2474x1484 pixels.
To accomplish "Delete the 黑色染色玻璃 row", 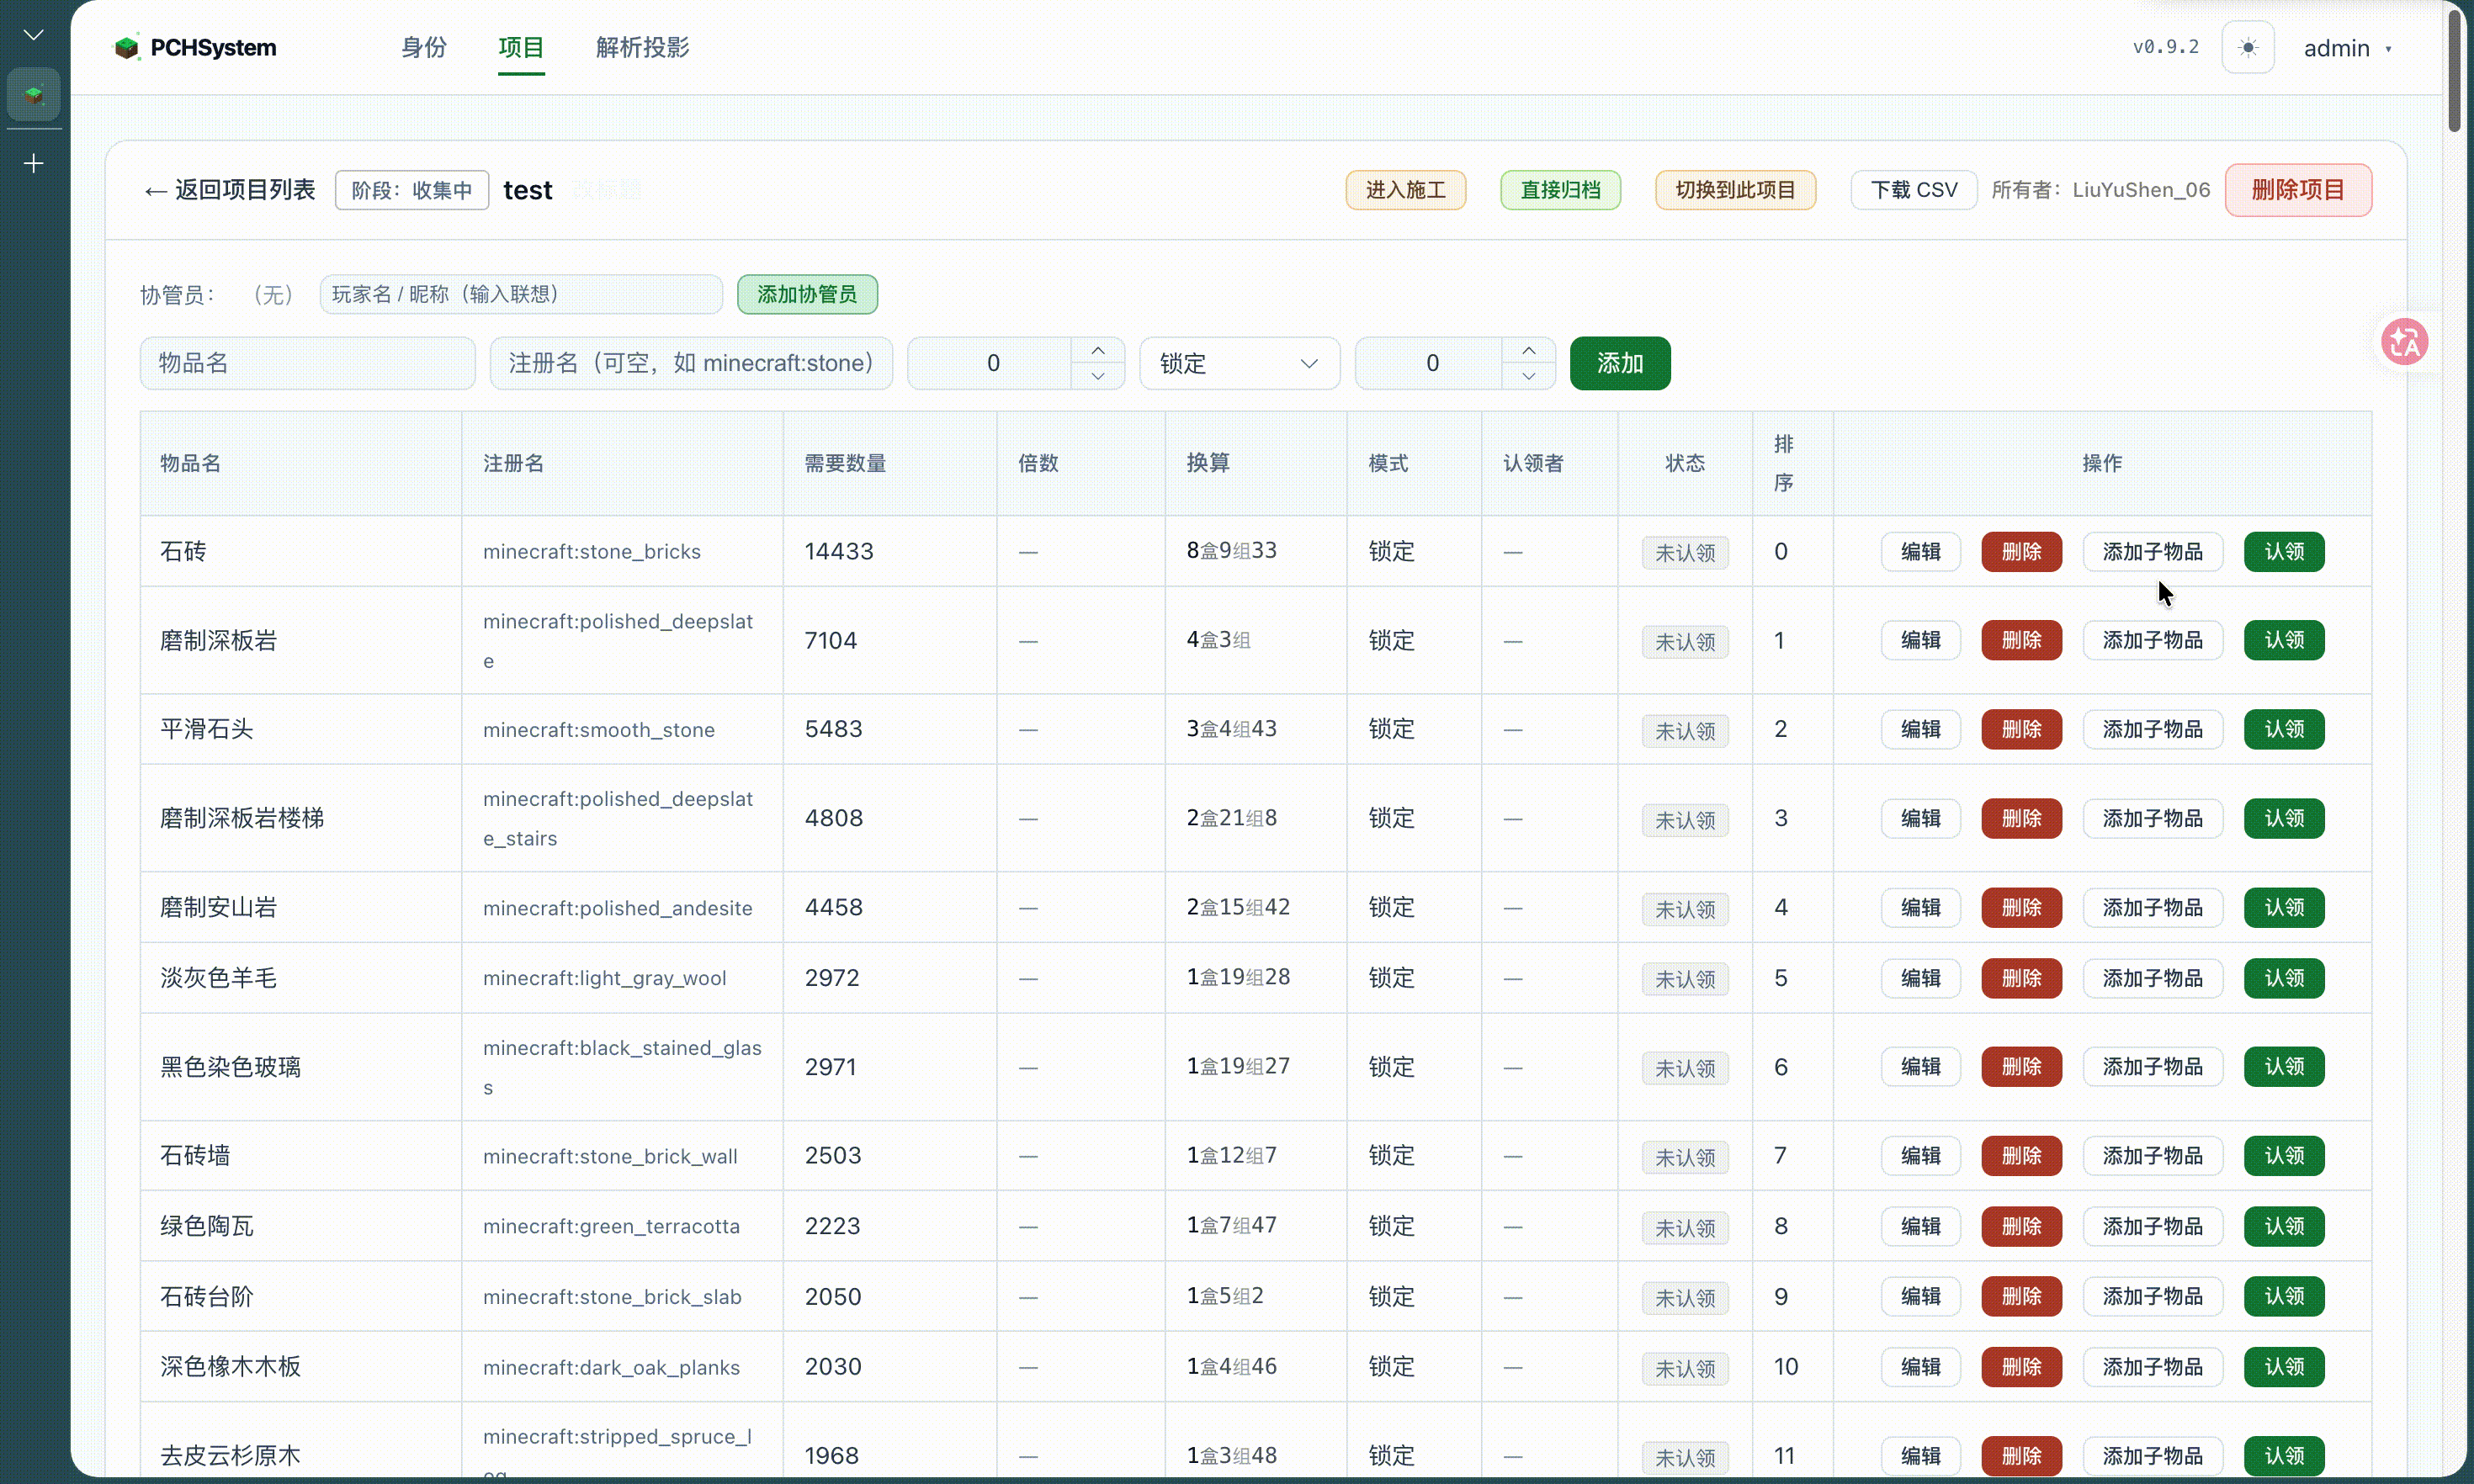I will tap(2021, 1066).
